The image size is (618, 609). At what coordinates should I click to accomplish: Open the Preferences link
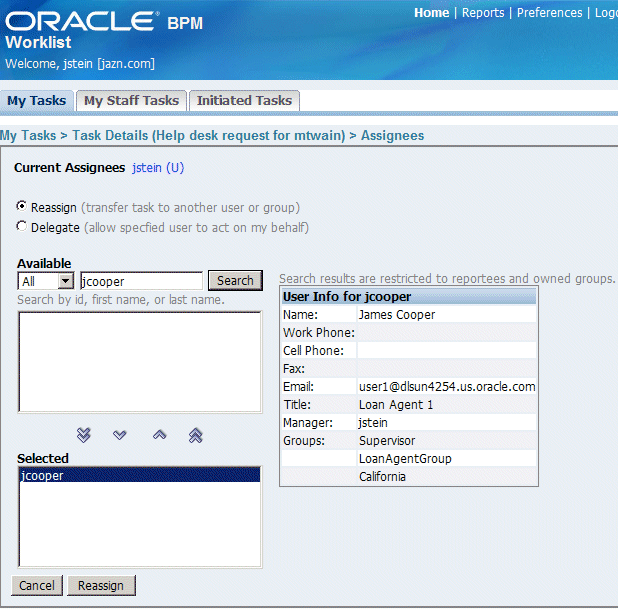coord(549,13)
